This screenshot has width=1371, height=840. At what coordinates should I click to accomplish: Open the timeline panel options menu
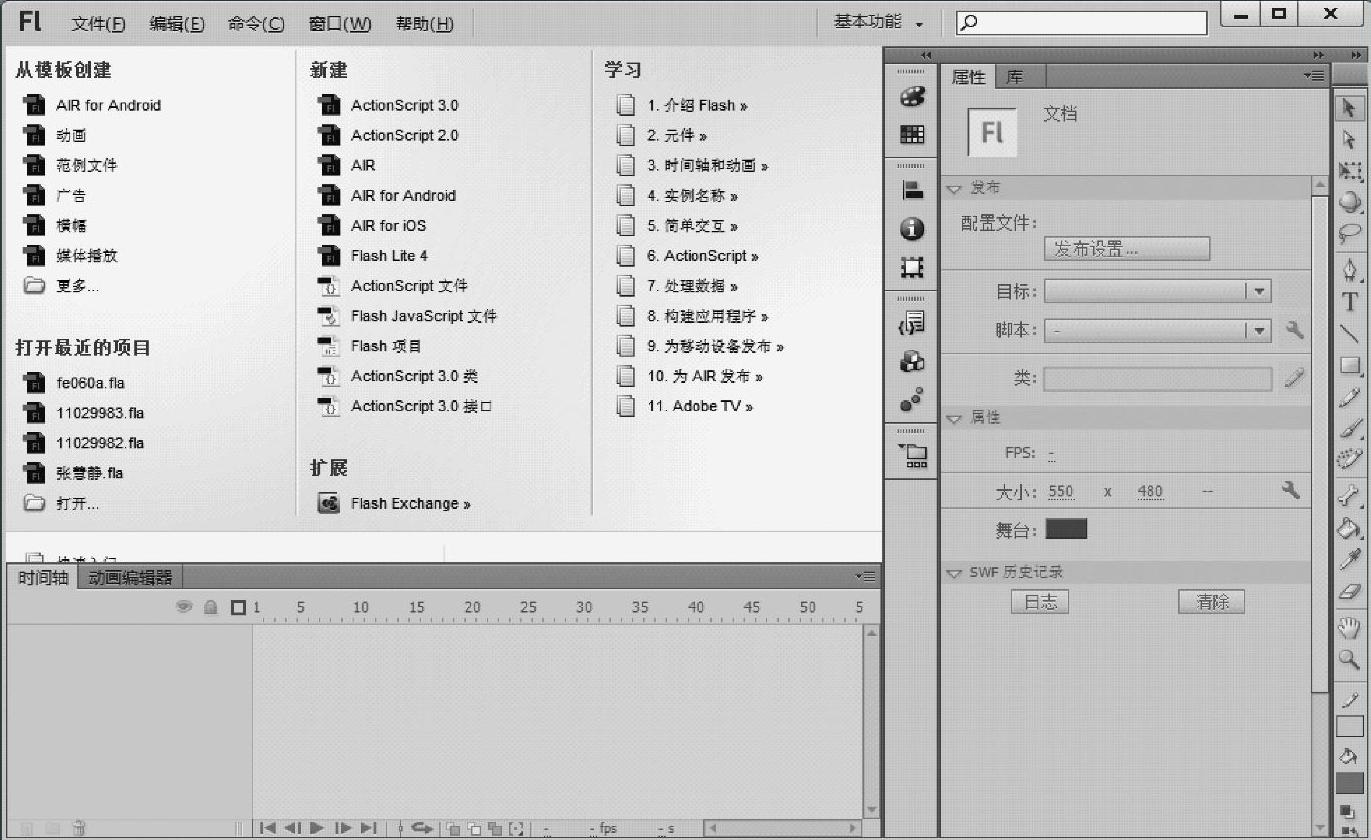tap(866, 577)
